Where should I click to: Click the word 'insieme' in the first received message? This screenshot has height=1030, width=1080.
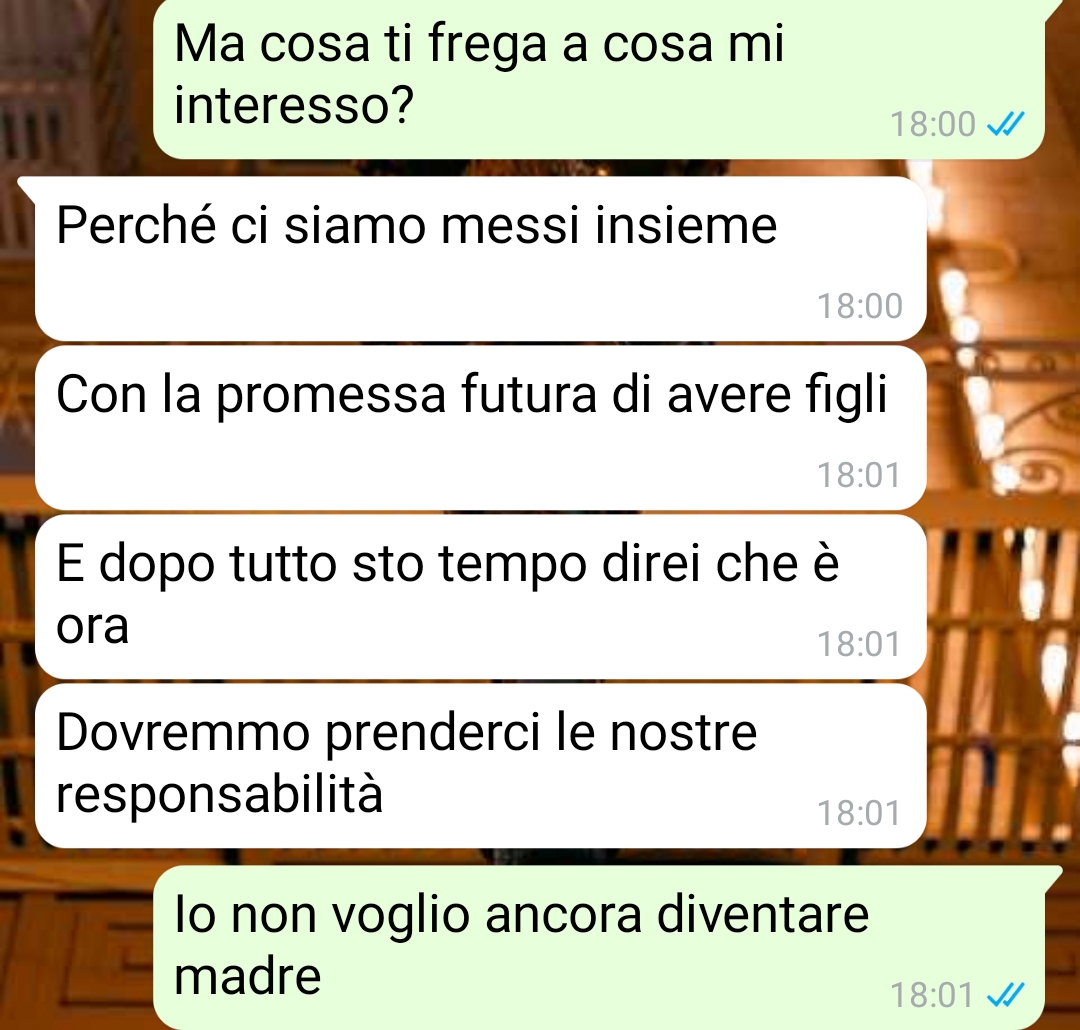click(x=685, y=226)
